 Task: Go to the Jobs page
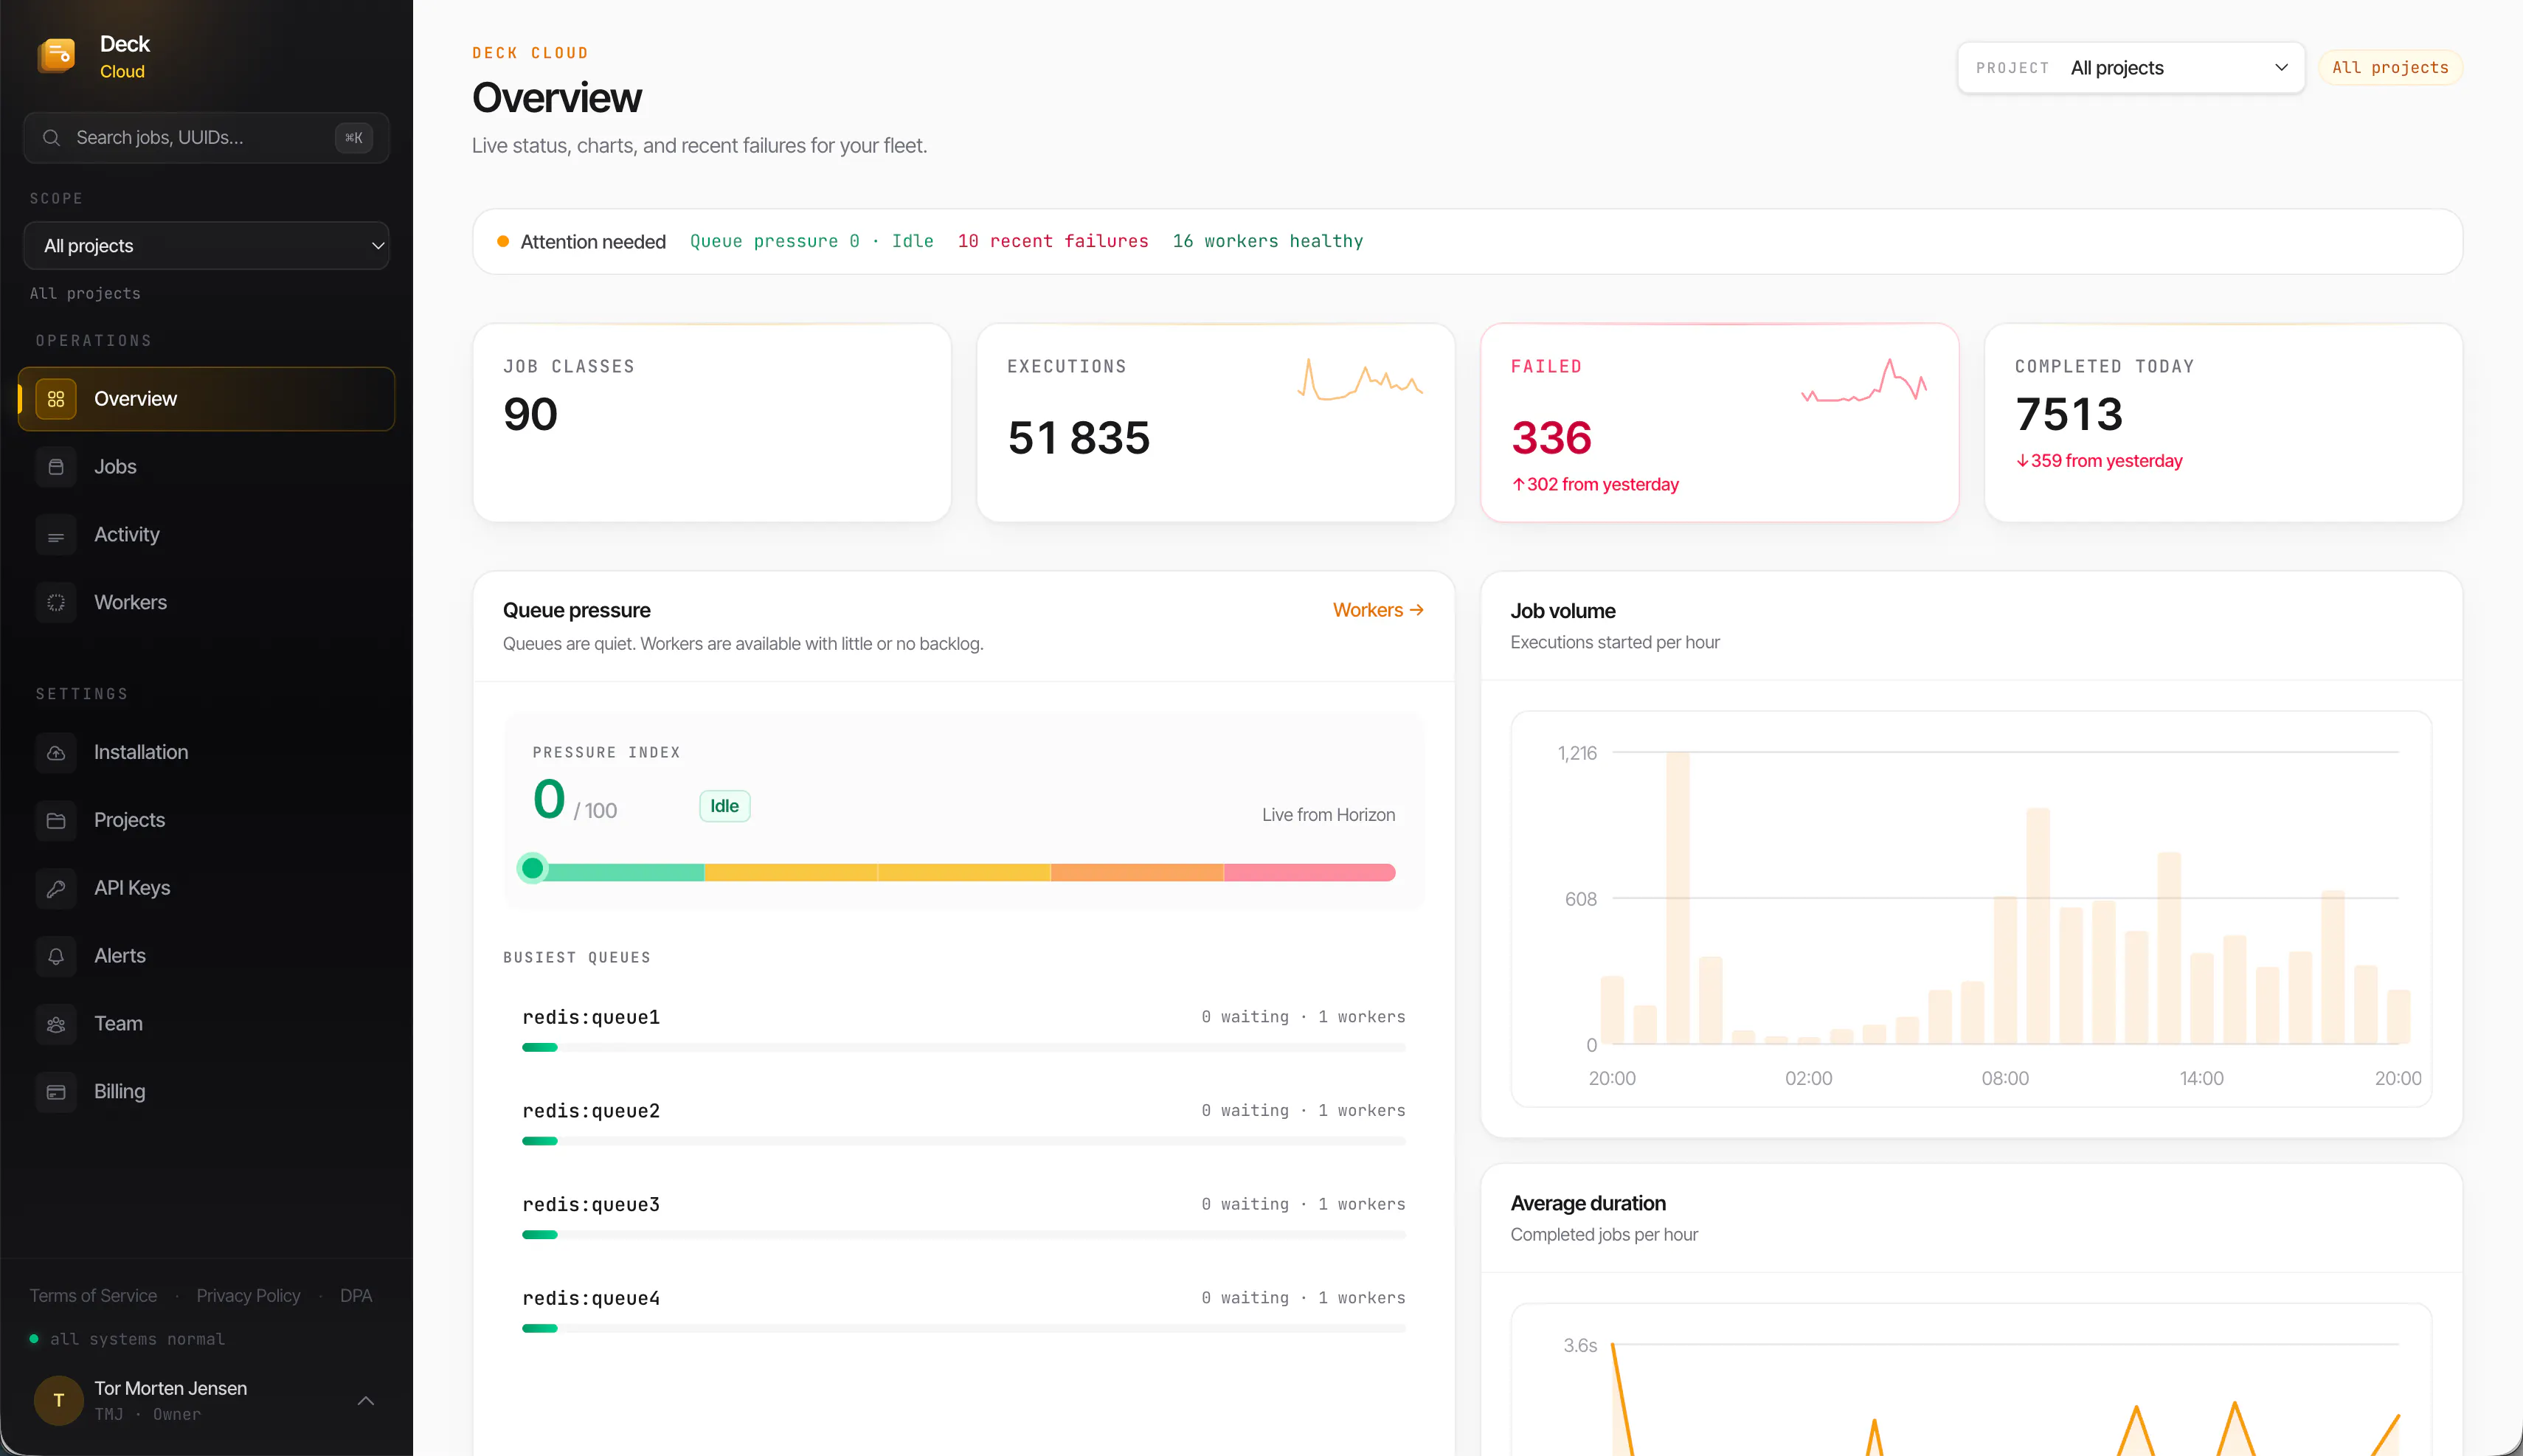(x=207, y=467)
